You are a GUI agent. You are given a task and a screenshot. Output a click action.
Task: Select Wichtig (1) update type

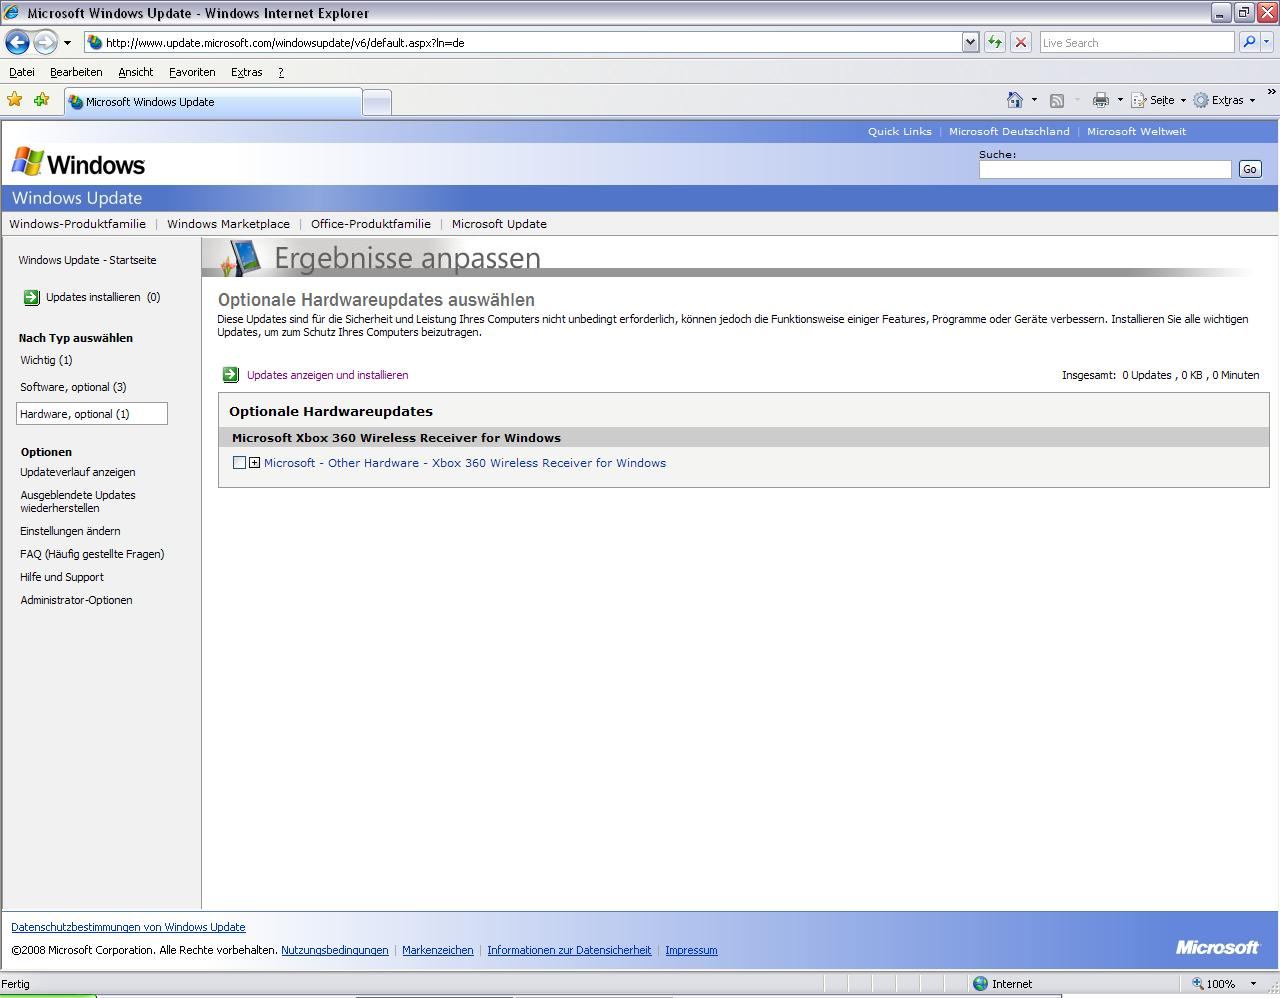[x=46, y=360]
